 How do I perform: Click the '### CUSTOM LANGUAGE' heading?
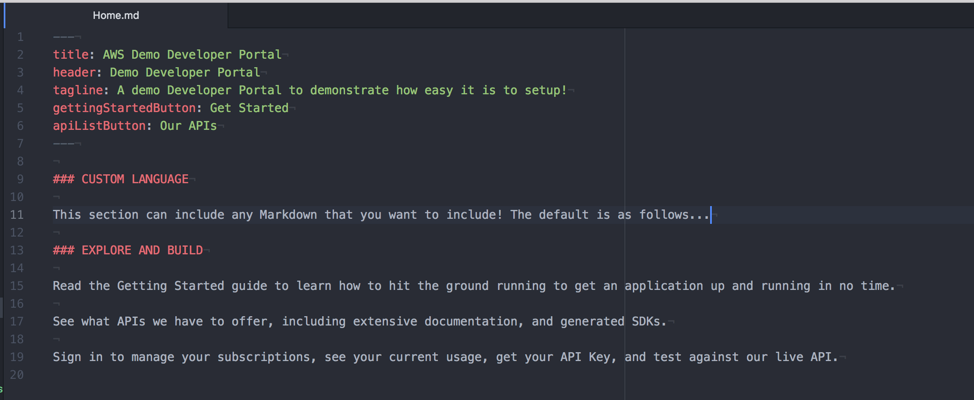point(121,180)
